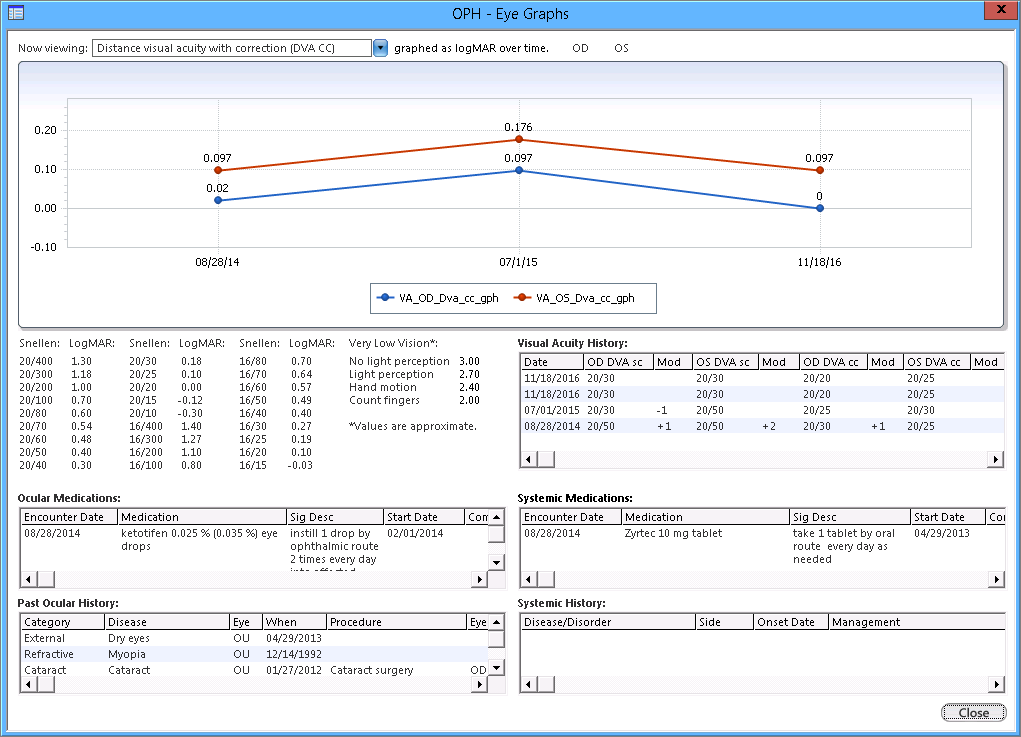Image resolution: width=1021 pixels, height=737 pixels.
Task: Click When header in Past Ocular History
Action: (294, 622)
